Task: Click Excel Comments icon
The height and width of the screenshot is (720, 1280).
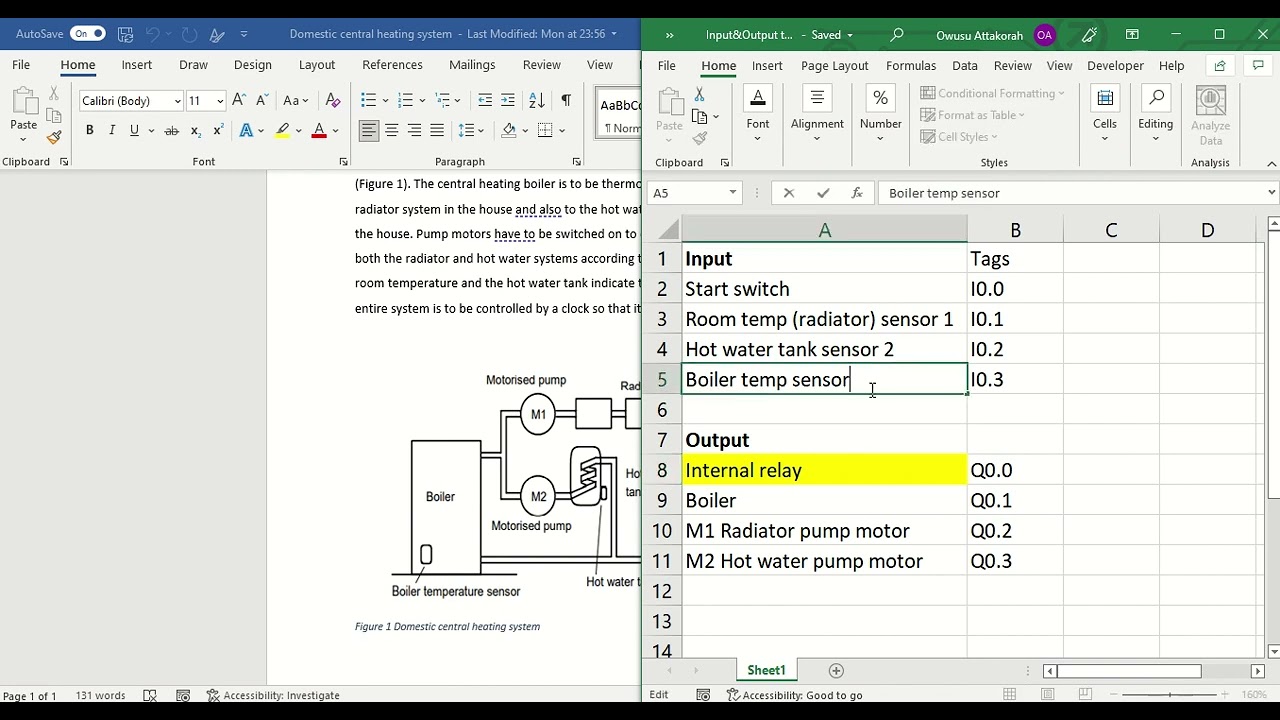Action: [1258, 66]
